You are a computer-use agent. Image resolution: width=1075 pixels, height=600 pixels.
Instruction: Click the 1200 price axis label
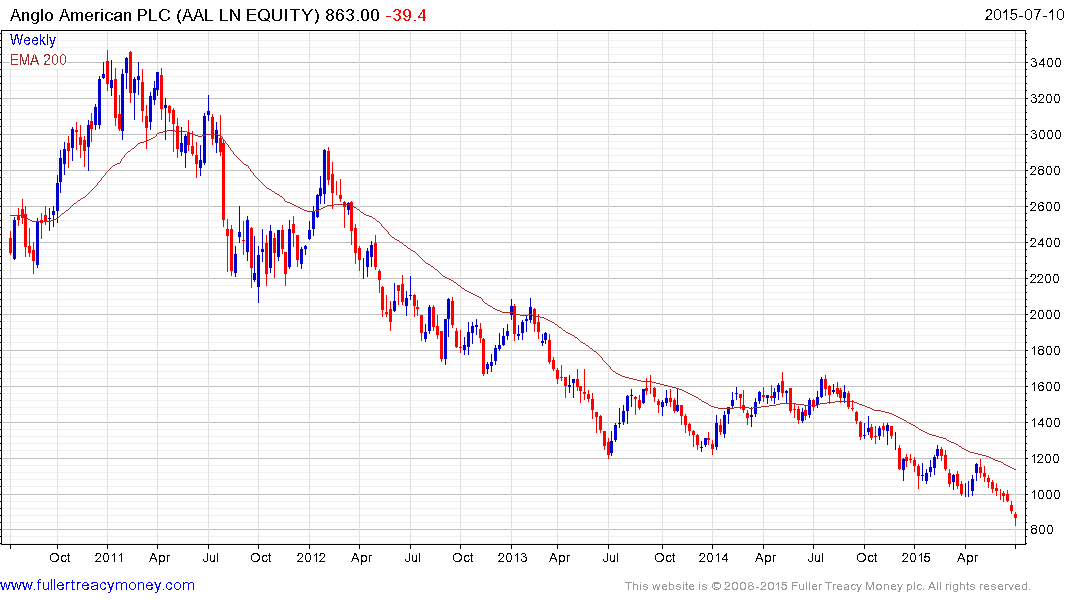[x=1046, y=459]
